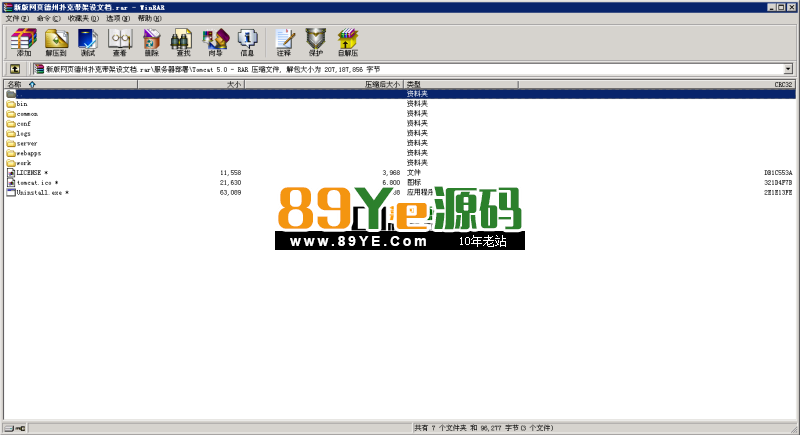The image size is (800, 435).
Task: Click the Uninstall.exe size value 63,089
Action: 230,193
